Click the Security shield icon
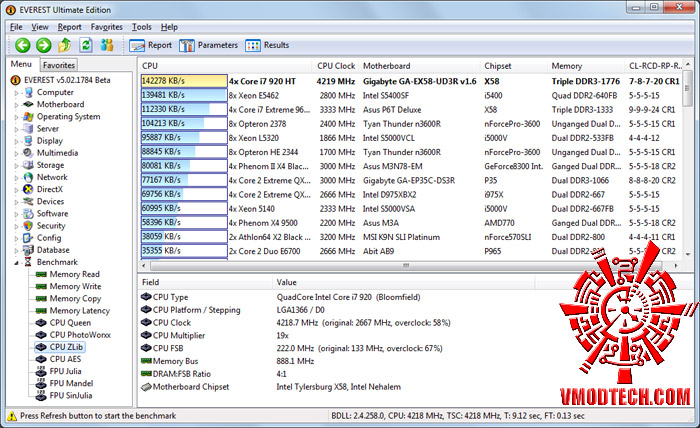This screenshot has height=428, width=700. [x=28, y=226]
